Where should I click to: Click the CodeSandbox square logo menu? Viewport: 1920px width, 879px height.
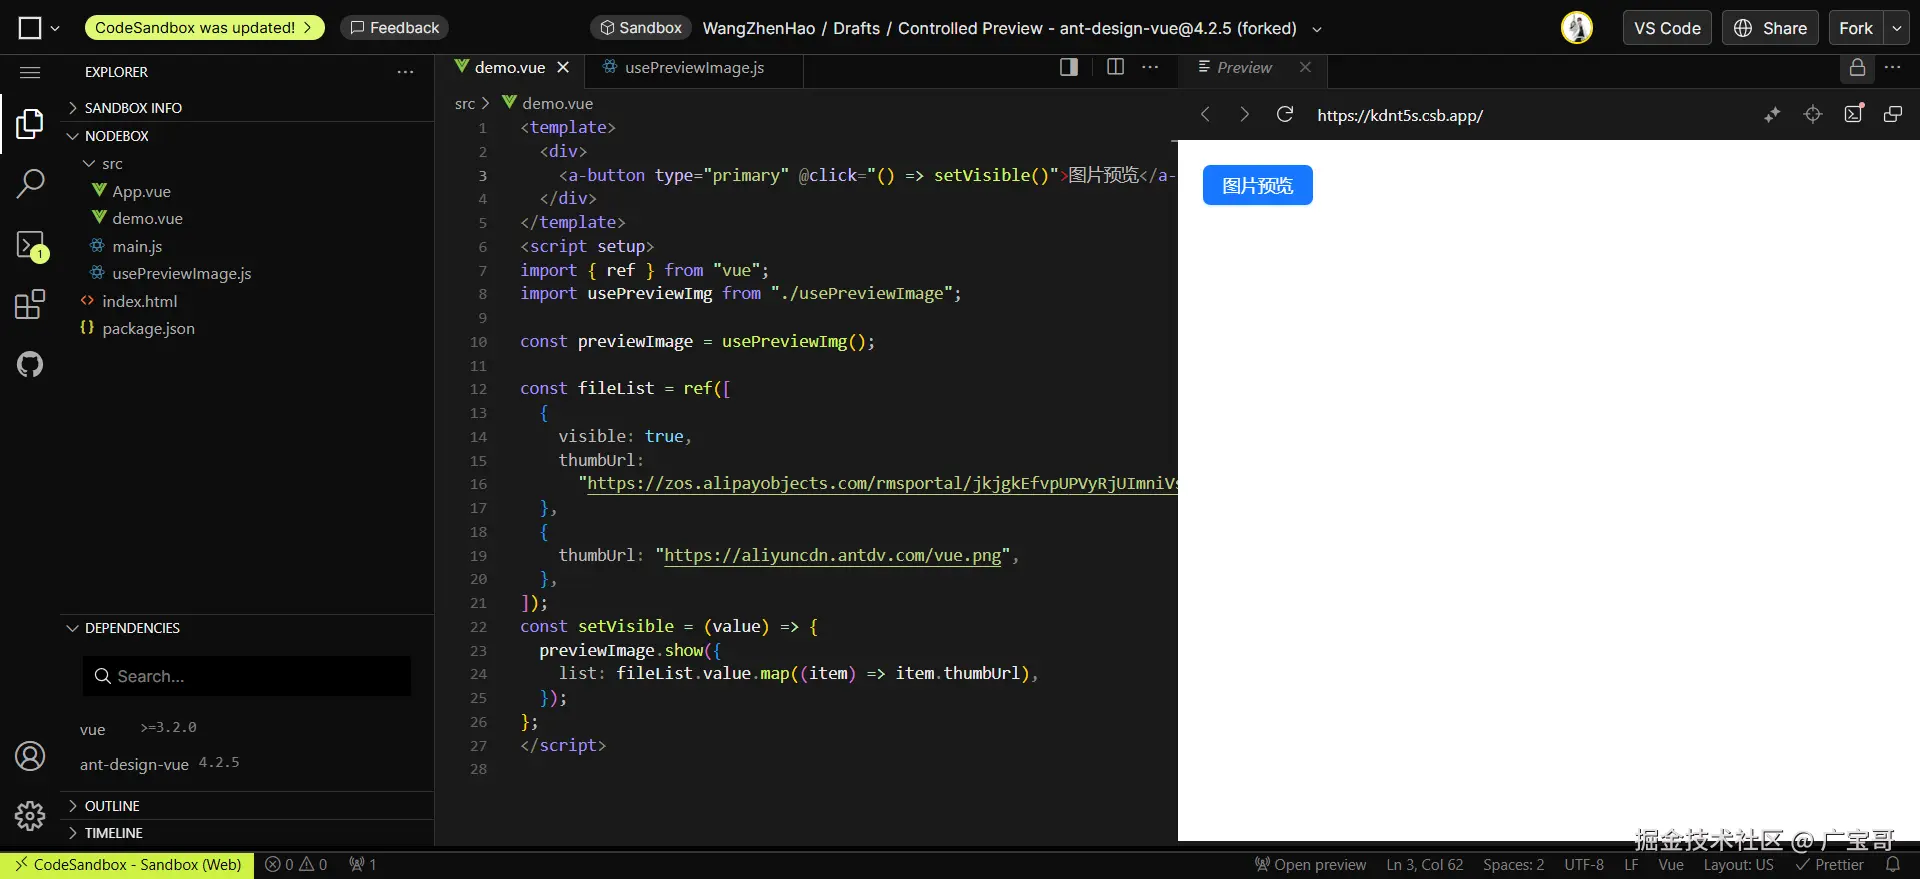[30, 28]
